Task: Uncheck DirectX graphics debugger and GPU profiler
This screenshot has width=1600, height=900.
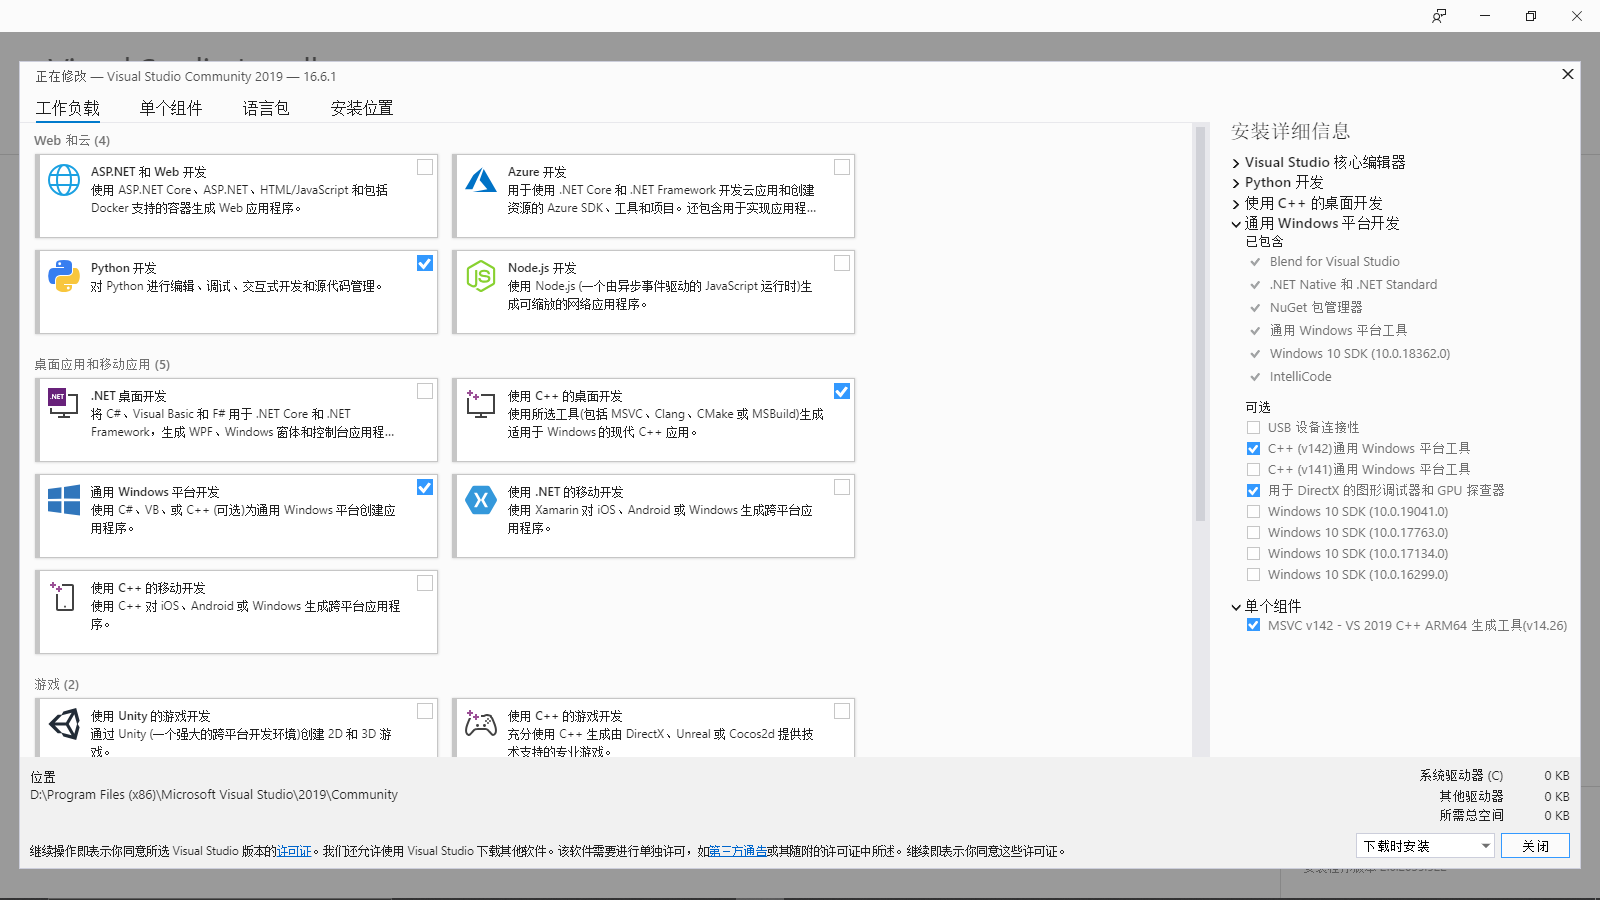Action: point(1253,491)
